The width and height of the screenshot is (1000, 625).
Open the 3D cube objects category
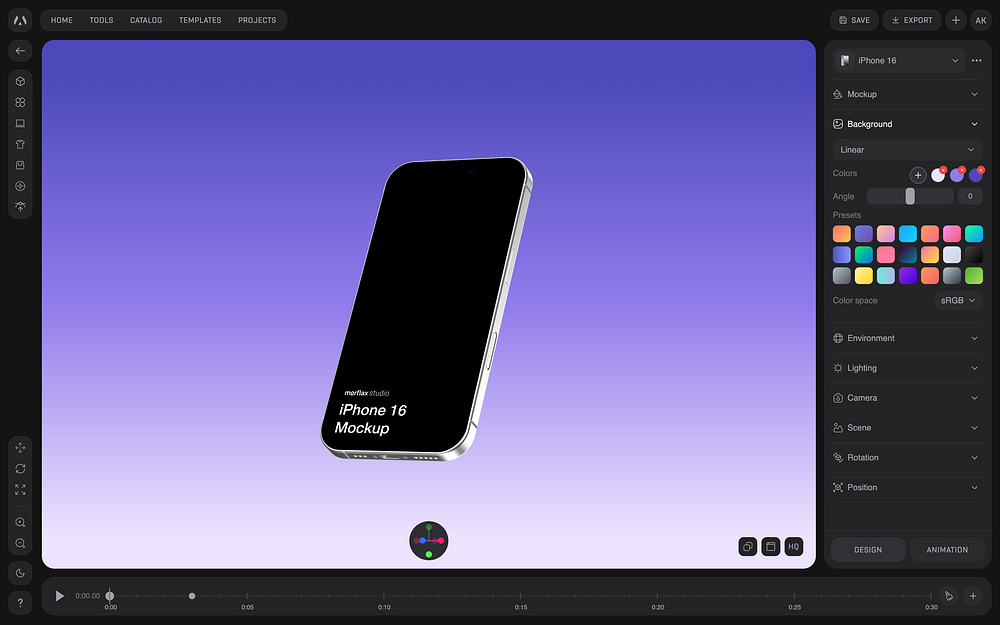pyautogui.click(x=20, y=82)
